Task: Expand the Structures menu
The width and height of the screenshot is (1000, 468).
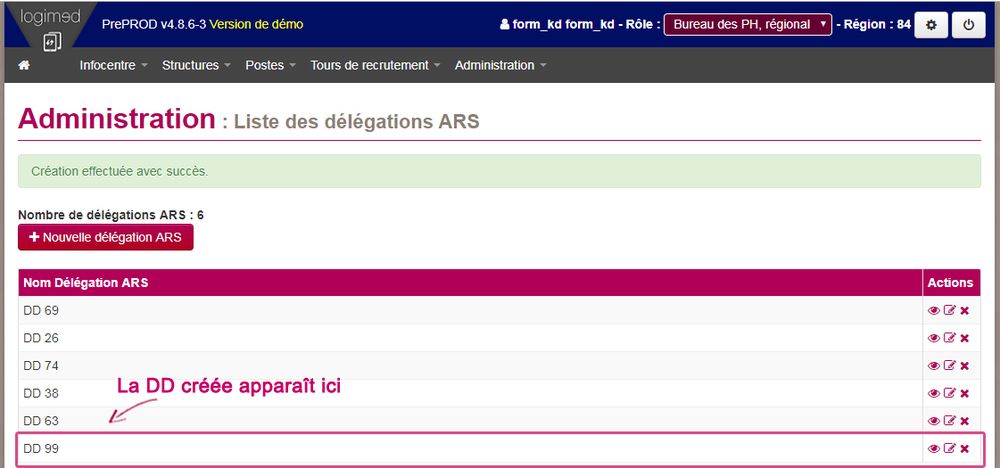Action: click(x=196, y=65)
